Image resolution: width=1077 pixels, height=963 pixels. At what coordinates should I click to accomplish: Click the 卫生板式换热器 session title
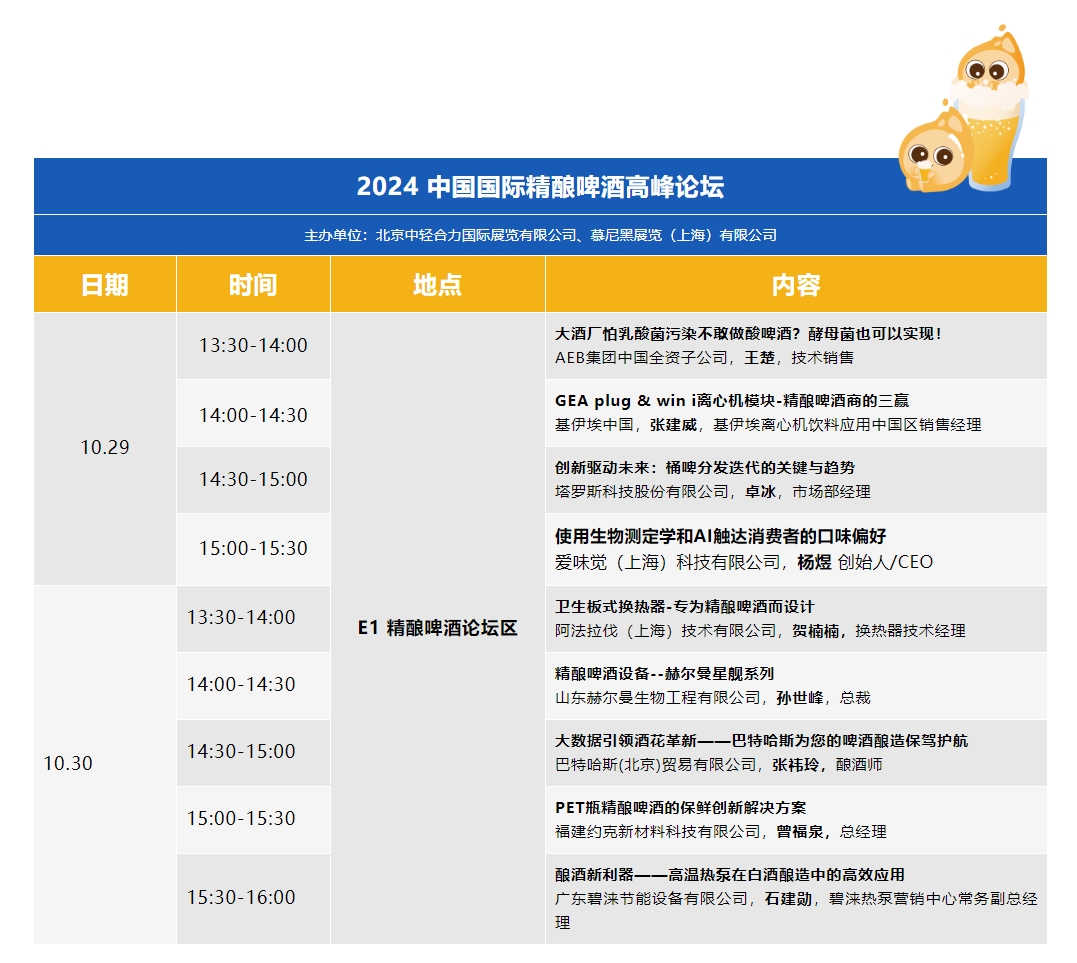pos(685,607)
